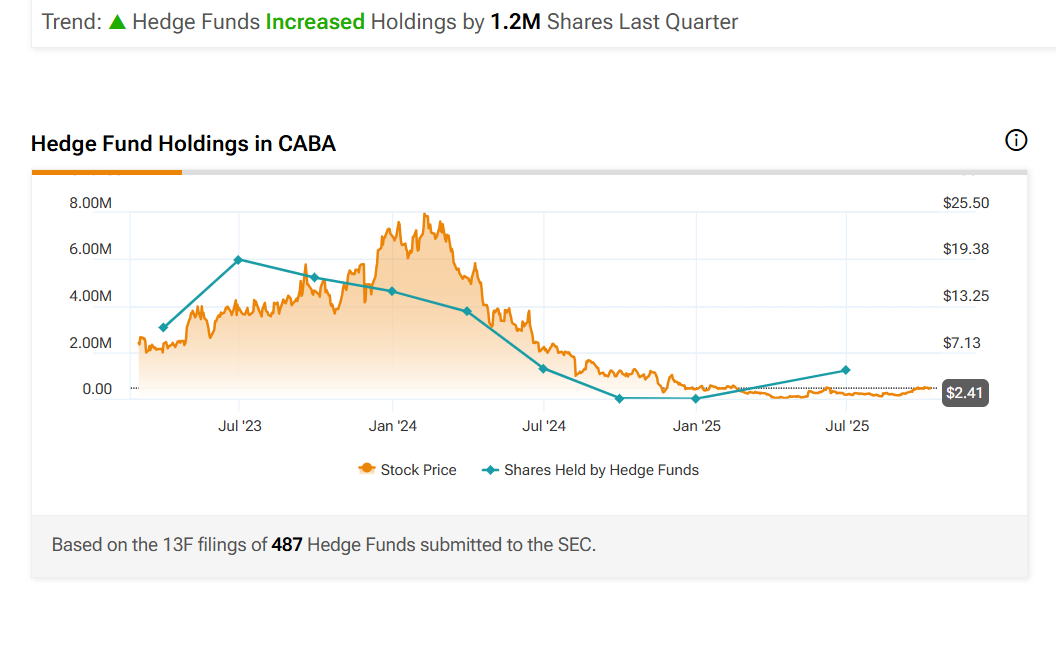Select the teal diamond marker above Jan '25

click(695, 399)
